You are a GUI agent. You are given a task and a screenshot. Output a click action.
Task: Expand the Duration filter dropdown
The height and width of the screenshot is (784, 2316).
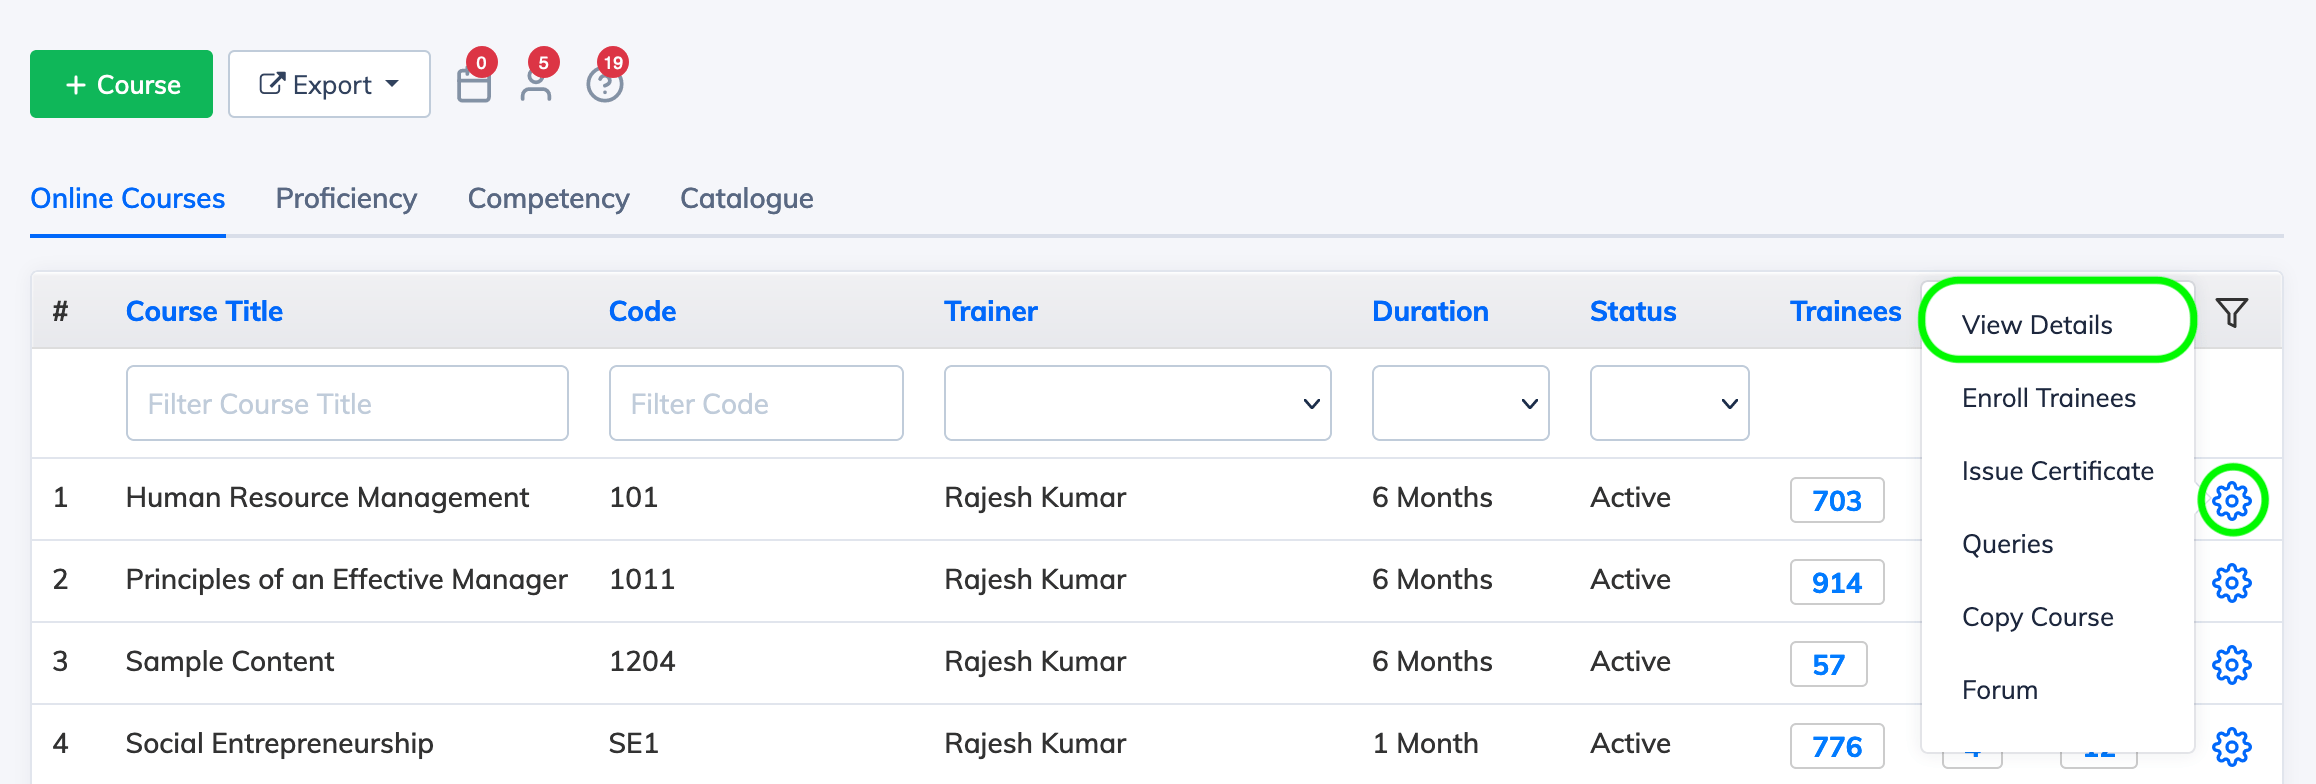[x=1460, y=403]
